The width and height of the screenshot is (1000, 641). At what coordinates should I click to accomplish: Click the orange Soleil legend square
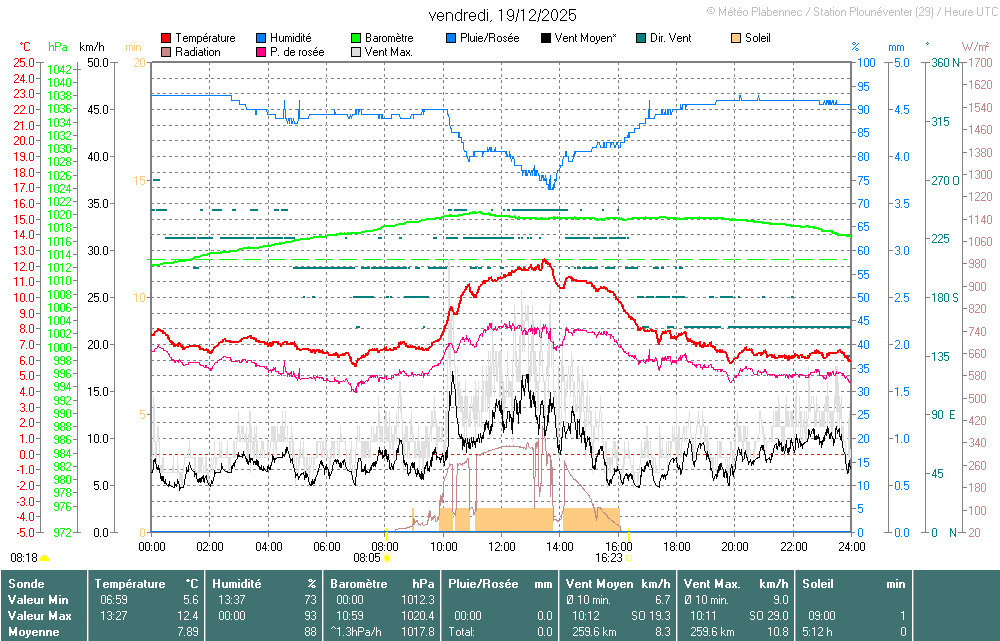point(737,38)
